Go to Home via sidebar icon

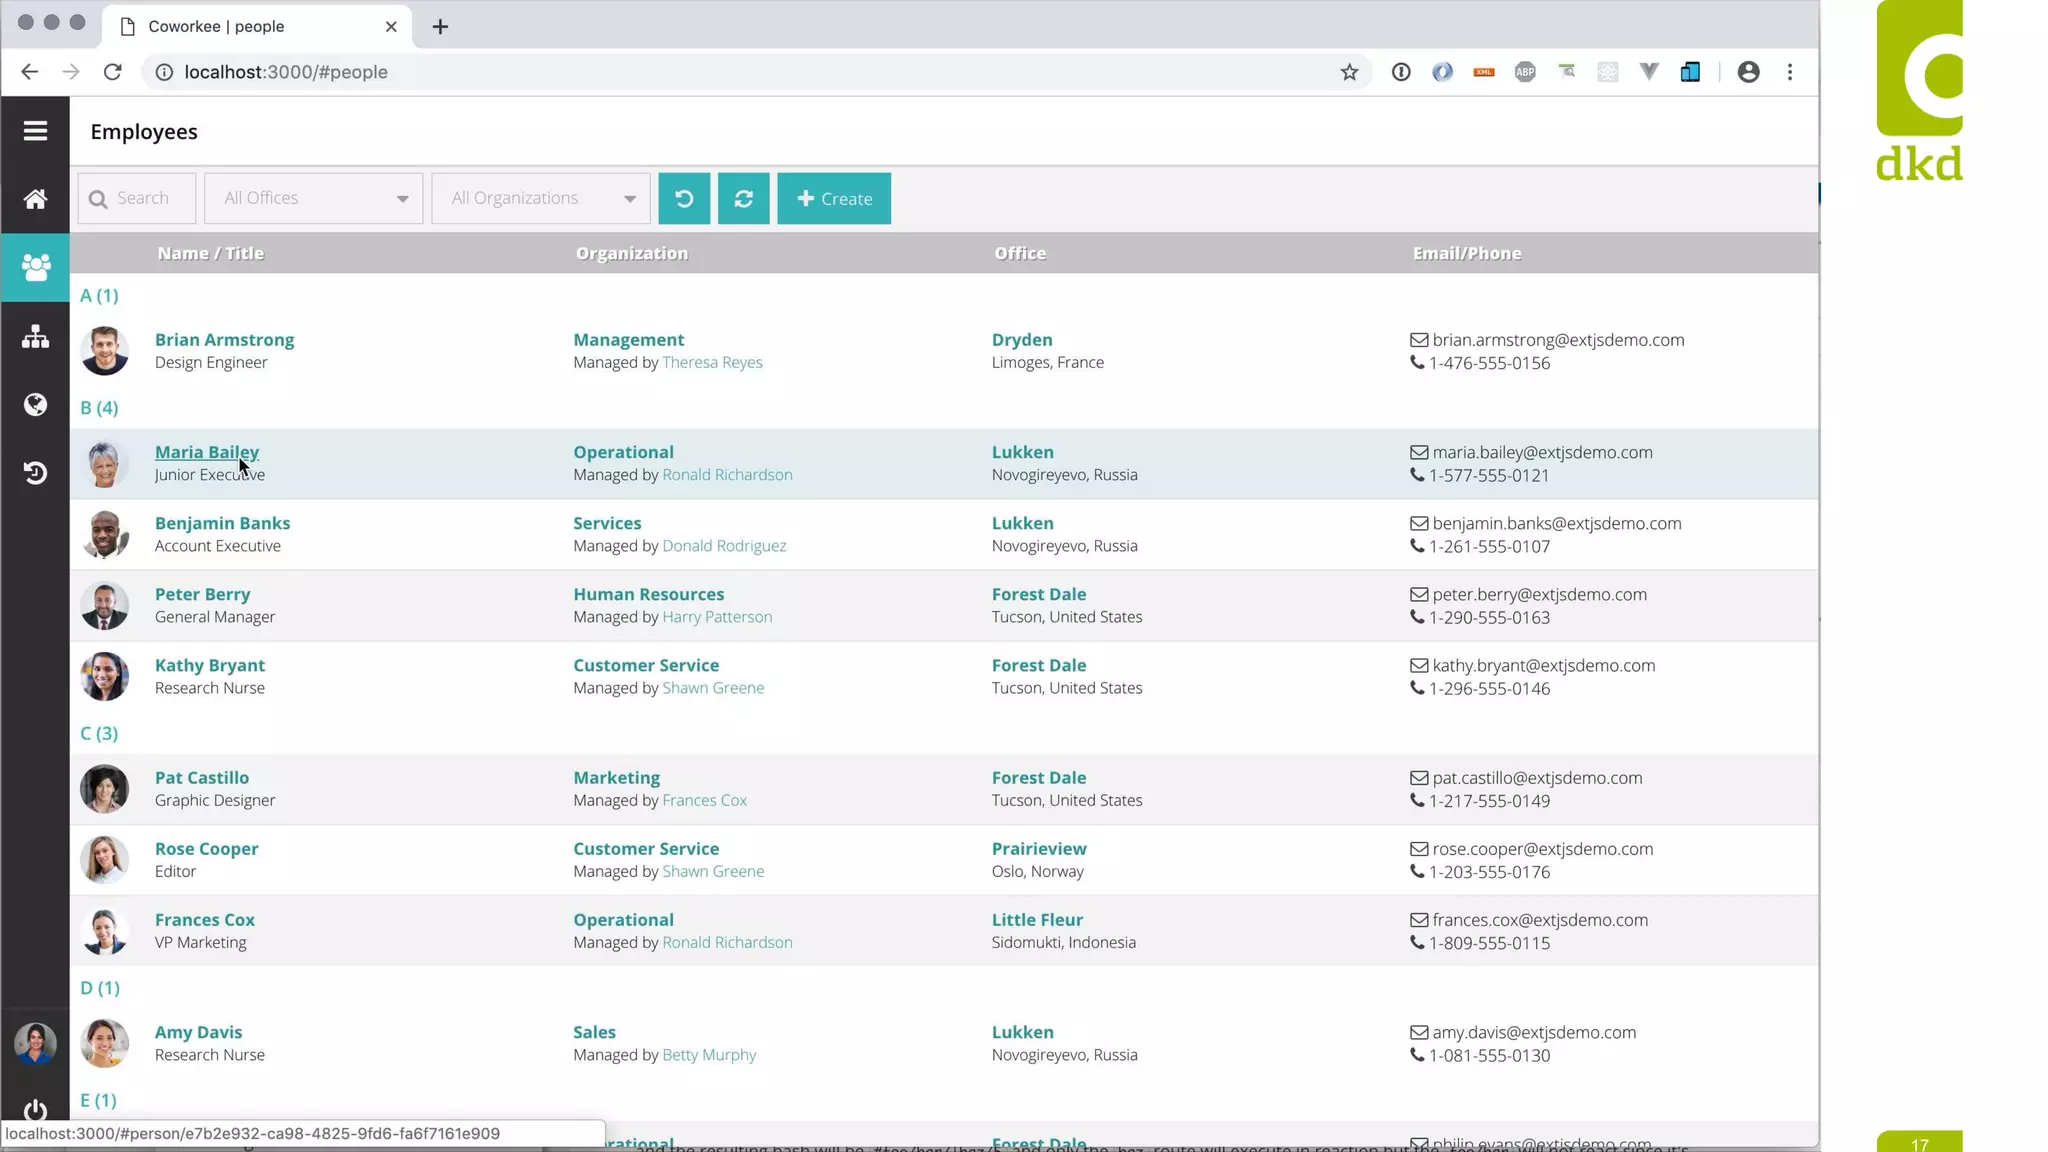[35, 199]
